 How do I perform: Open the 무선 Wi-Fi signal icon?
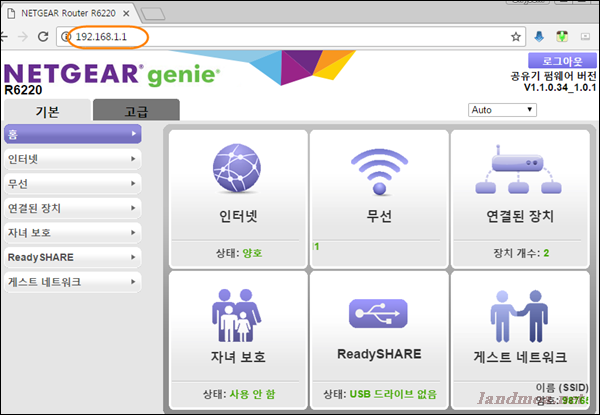(x=379, y=172)
